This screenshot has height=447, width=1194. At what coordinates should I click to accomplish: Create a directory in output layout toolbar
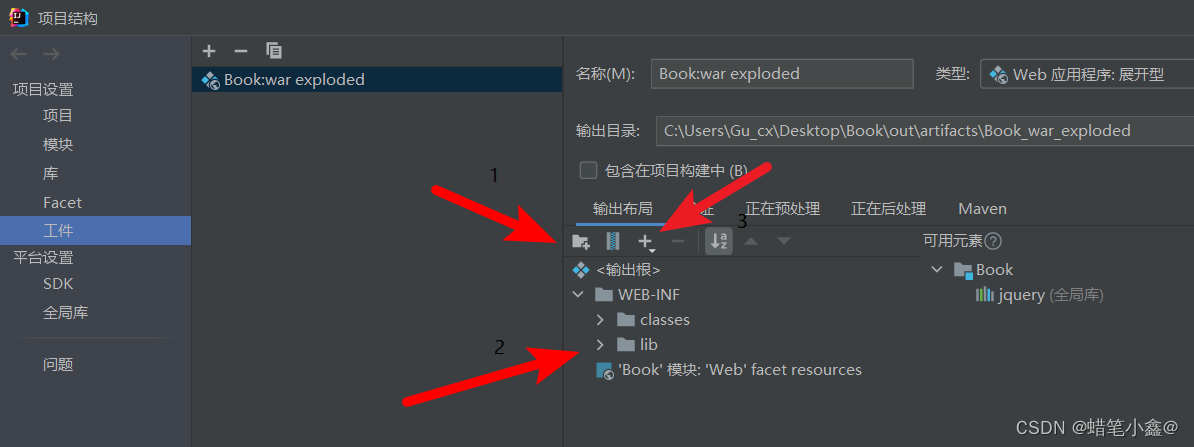click(x=581, y=242)
